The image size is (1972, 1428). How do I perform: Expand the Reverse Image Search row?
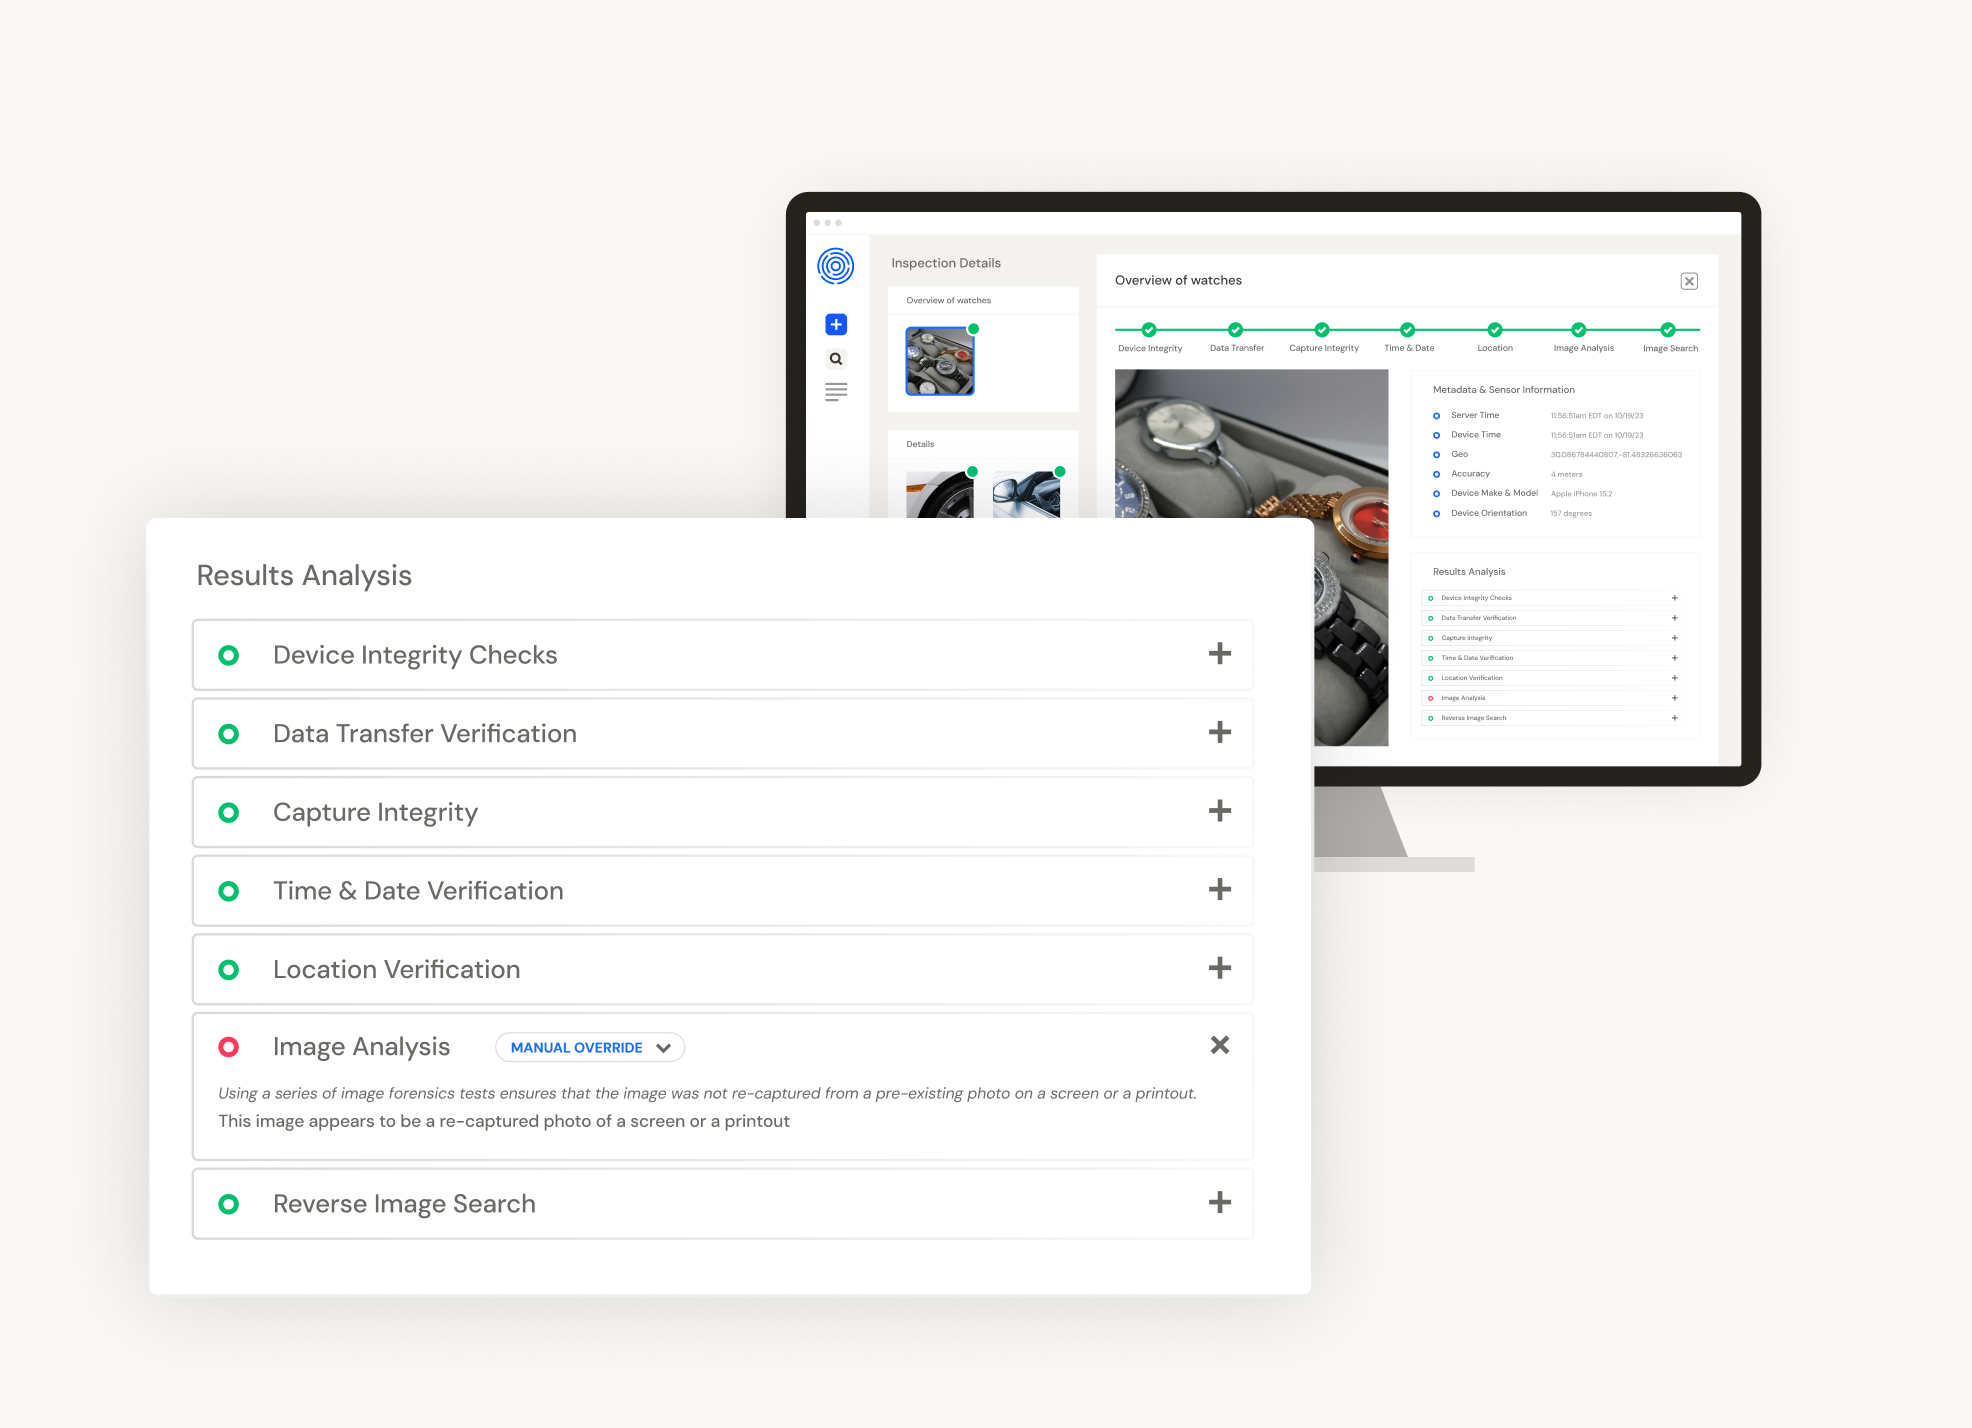[x=1219, y=1203]
